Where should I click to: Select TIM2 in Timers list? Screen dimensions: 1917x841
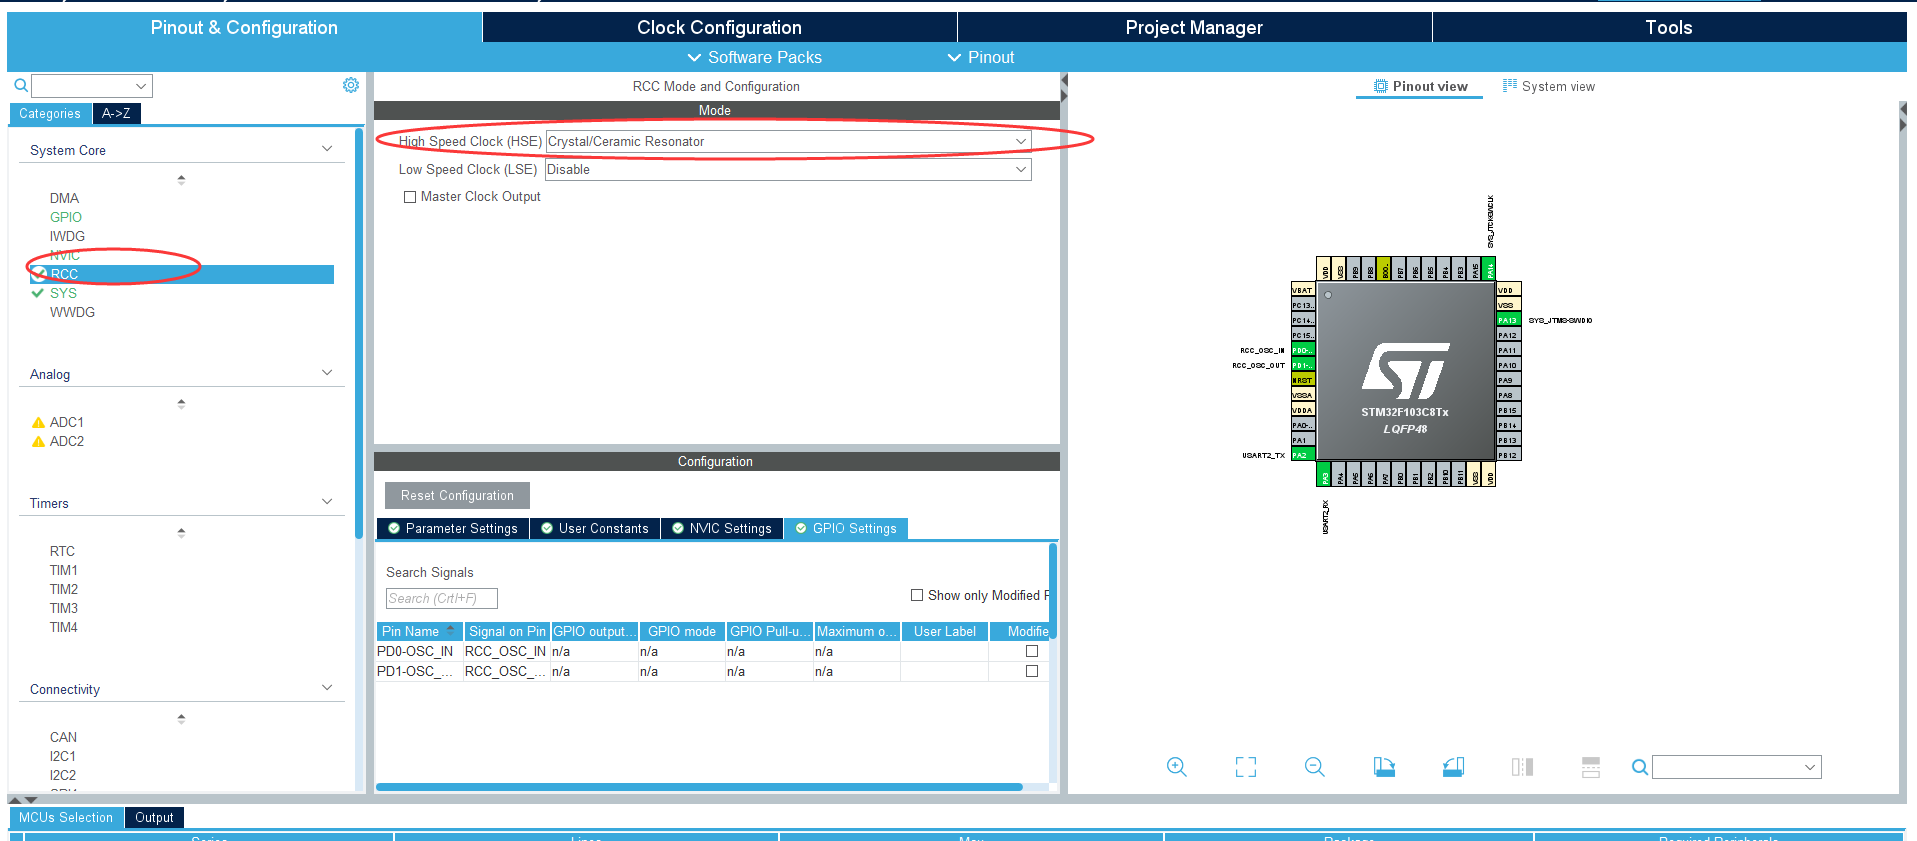64,589
